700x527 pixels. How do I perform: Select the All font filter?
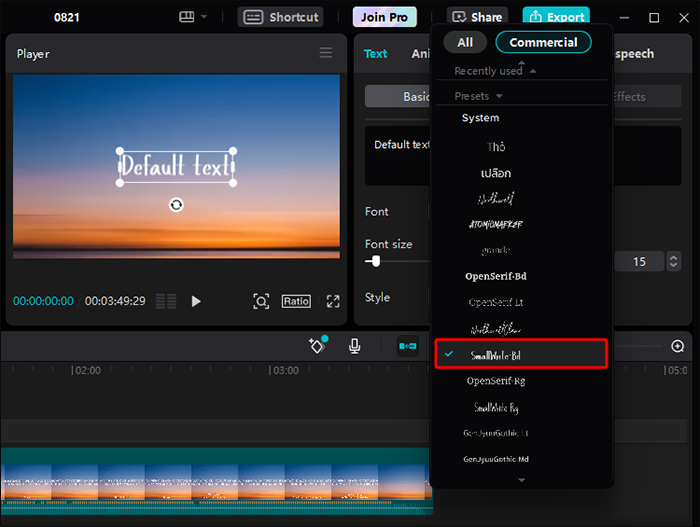click(465, 42)
